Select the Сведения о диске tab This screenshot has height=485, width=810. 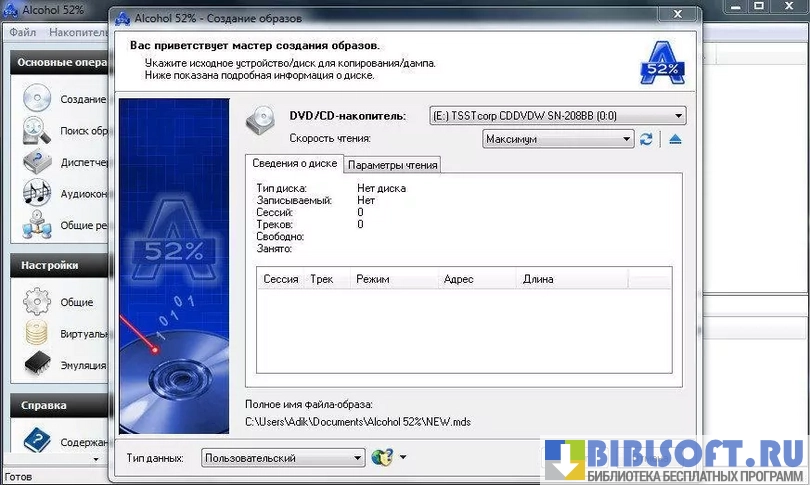coord(294,164)
